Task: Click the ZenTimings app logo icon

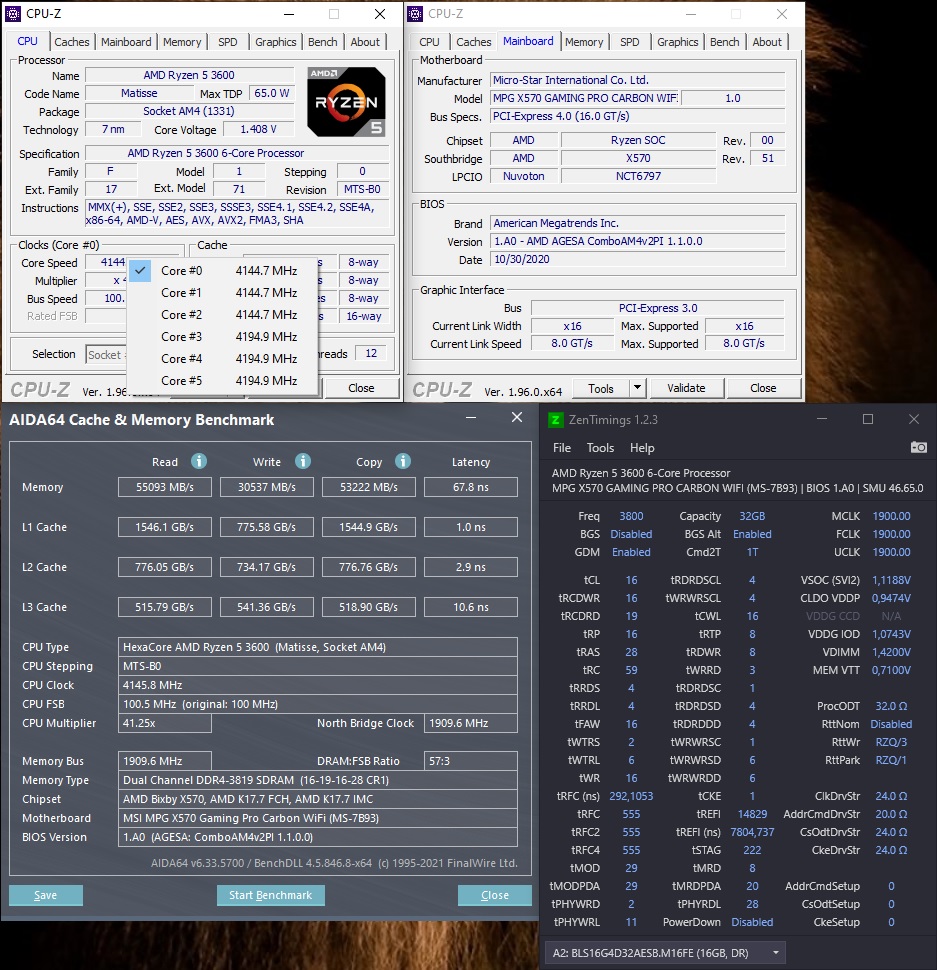Action: [x=555, y=420]
